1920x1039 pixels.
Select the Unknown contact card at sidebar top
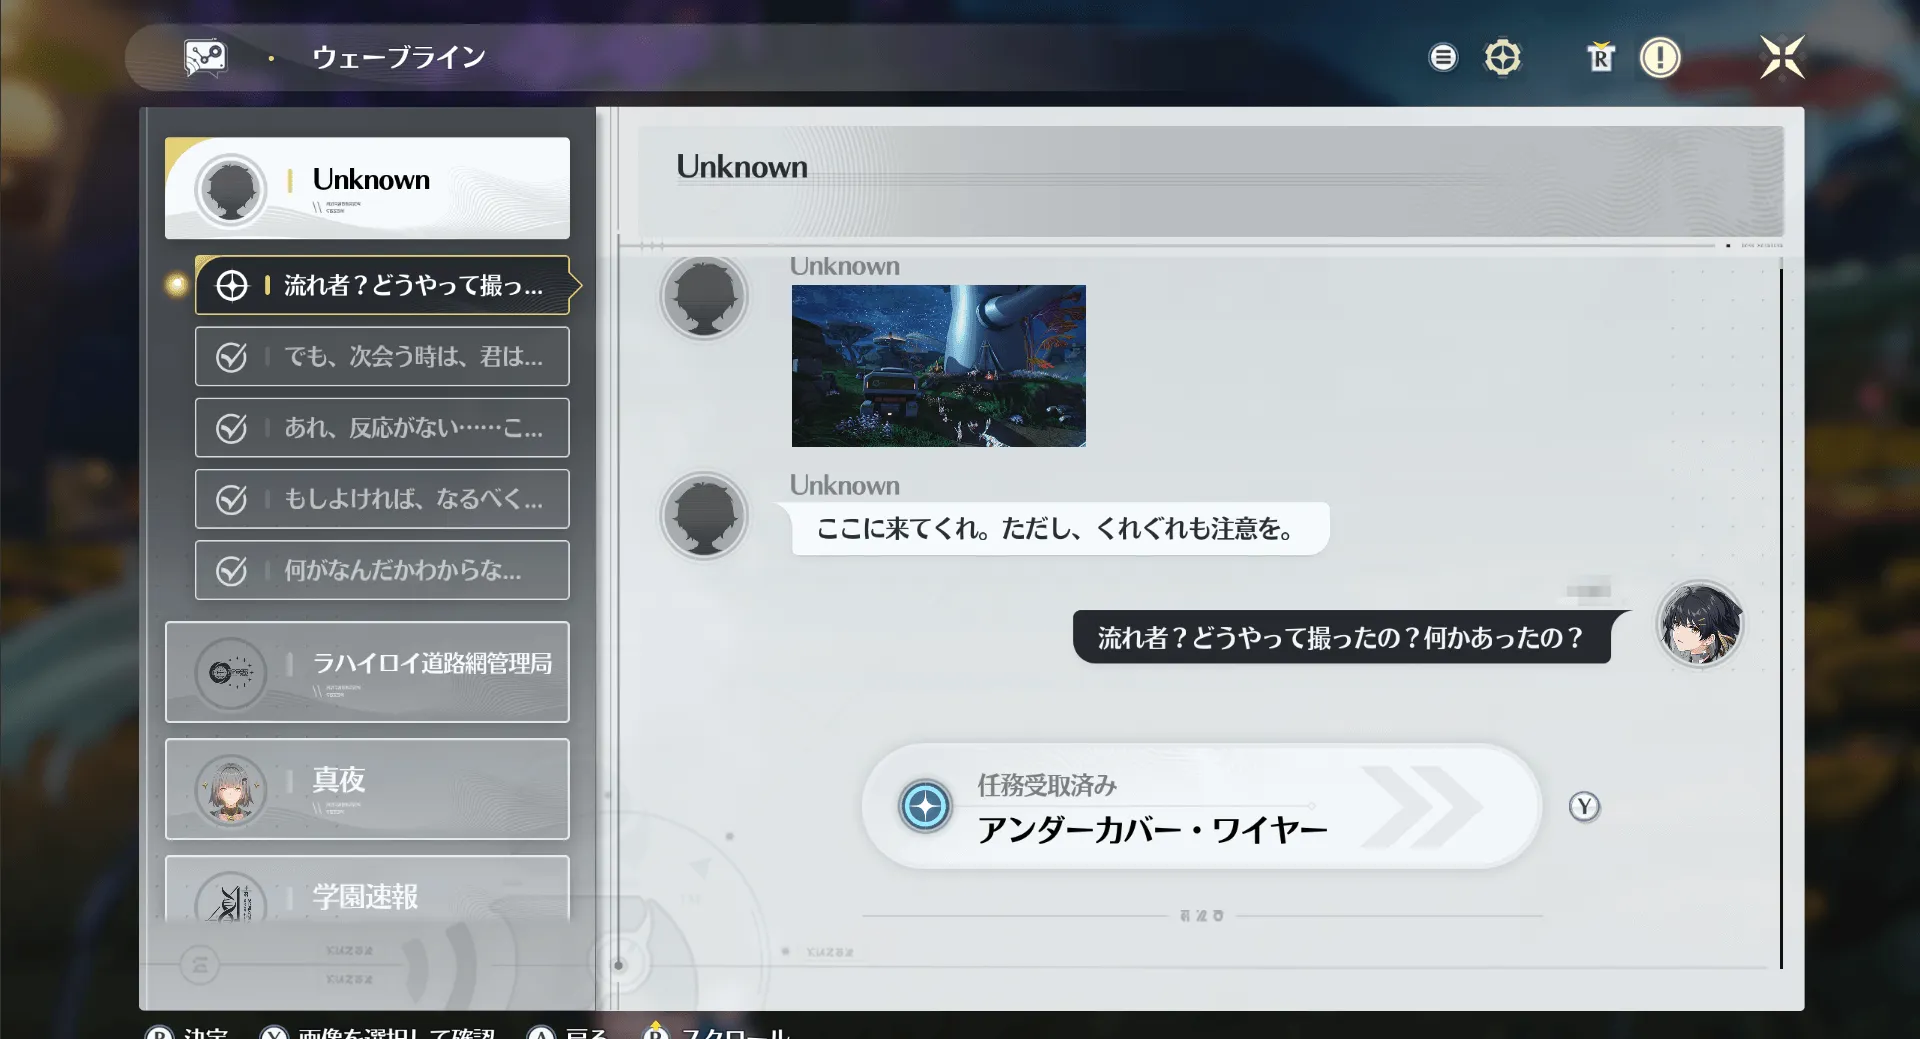(367, 188)
